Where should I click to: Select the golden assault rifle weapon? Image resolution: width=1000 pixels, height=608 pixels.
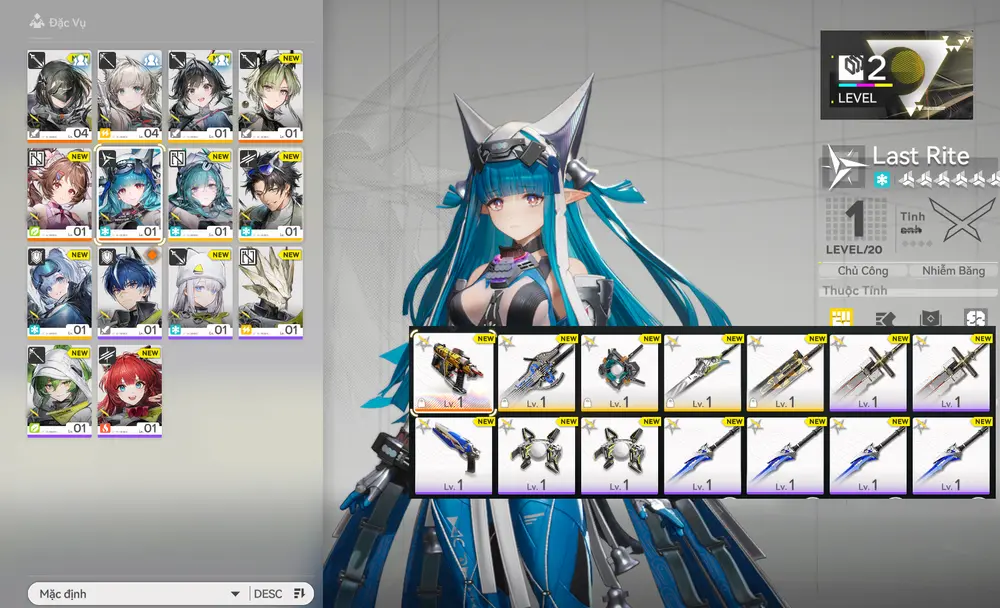click(x=453, y=372)
